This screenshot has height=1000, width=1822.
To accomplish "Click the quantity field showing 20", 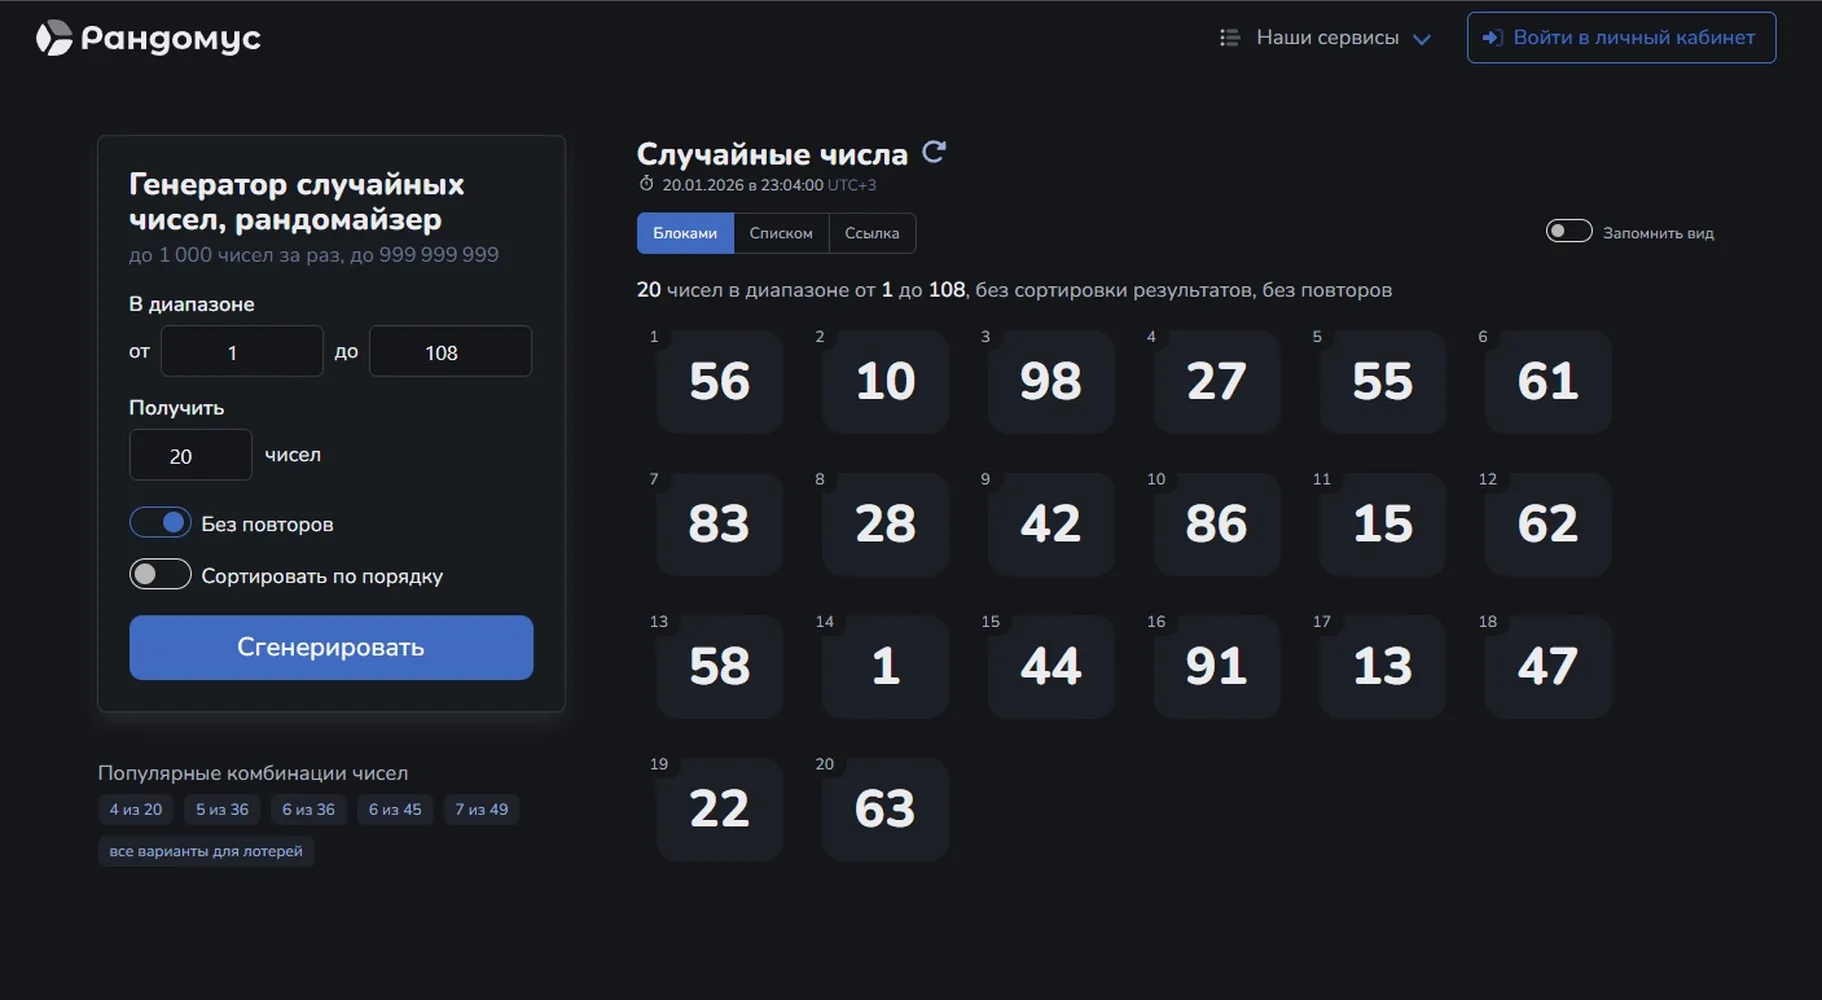I will pyautogui.click(x=190, y=455).
